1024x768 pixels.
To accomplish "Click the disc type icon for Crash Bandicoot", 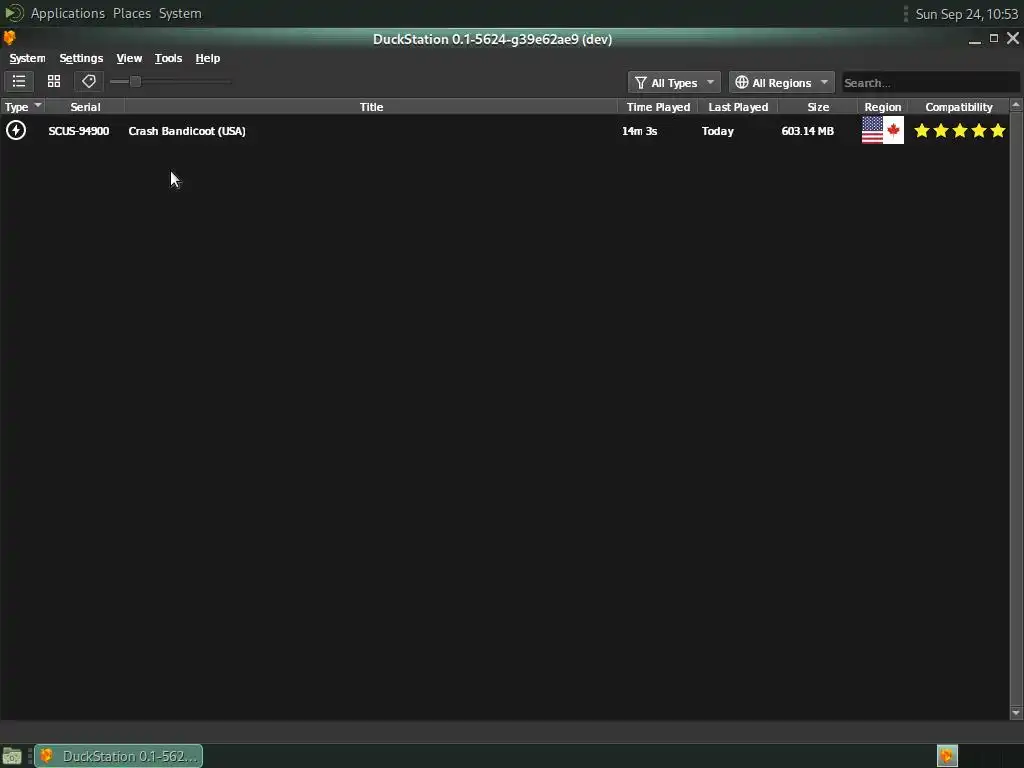I will [16, 130].
